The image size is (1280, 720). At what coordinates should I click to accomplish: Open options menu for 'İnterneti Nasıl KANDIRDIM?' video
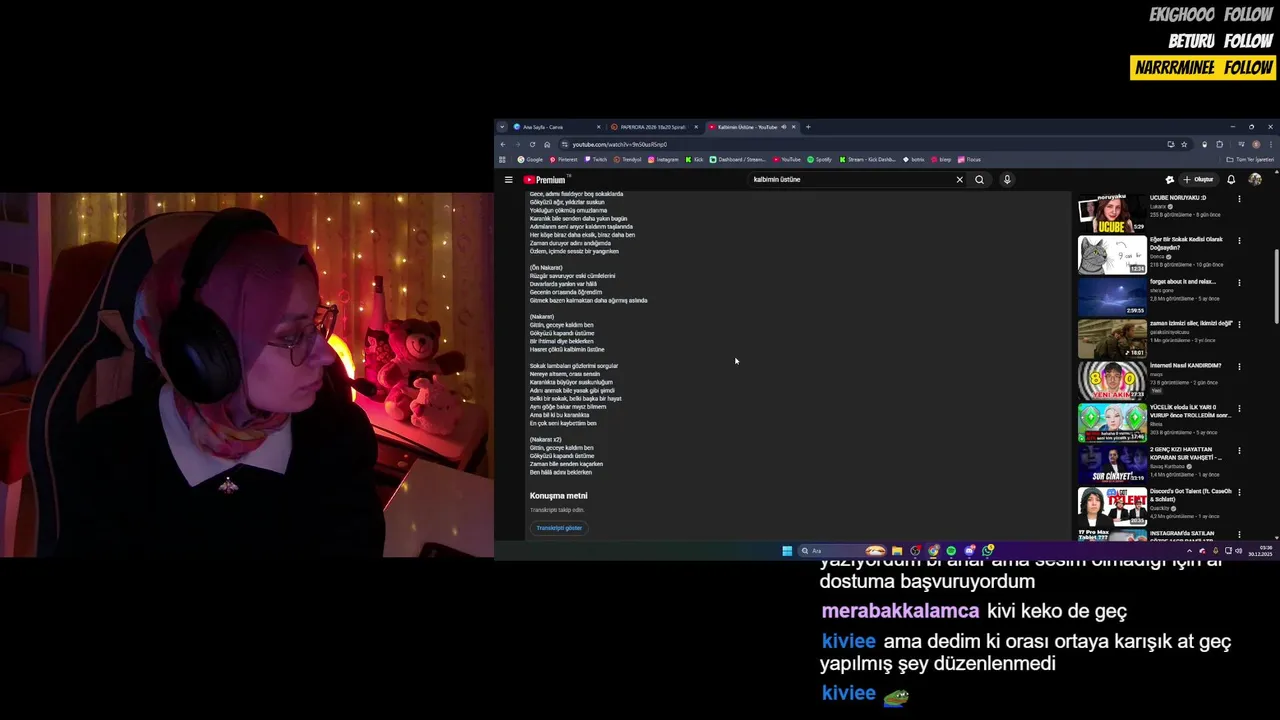point(1239,367)
